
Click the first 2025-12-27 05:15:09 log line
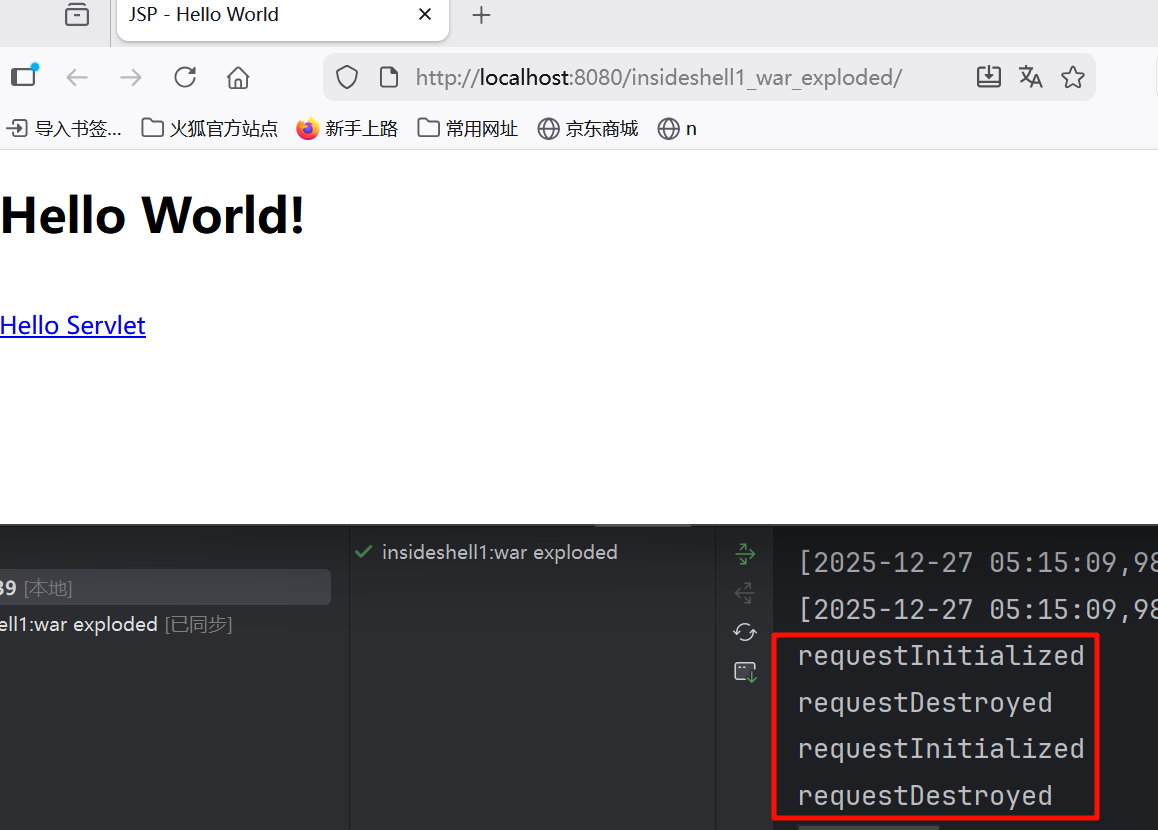click(x=978, y=563)
